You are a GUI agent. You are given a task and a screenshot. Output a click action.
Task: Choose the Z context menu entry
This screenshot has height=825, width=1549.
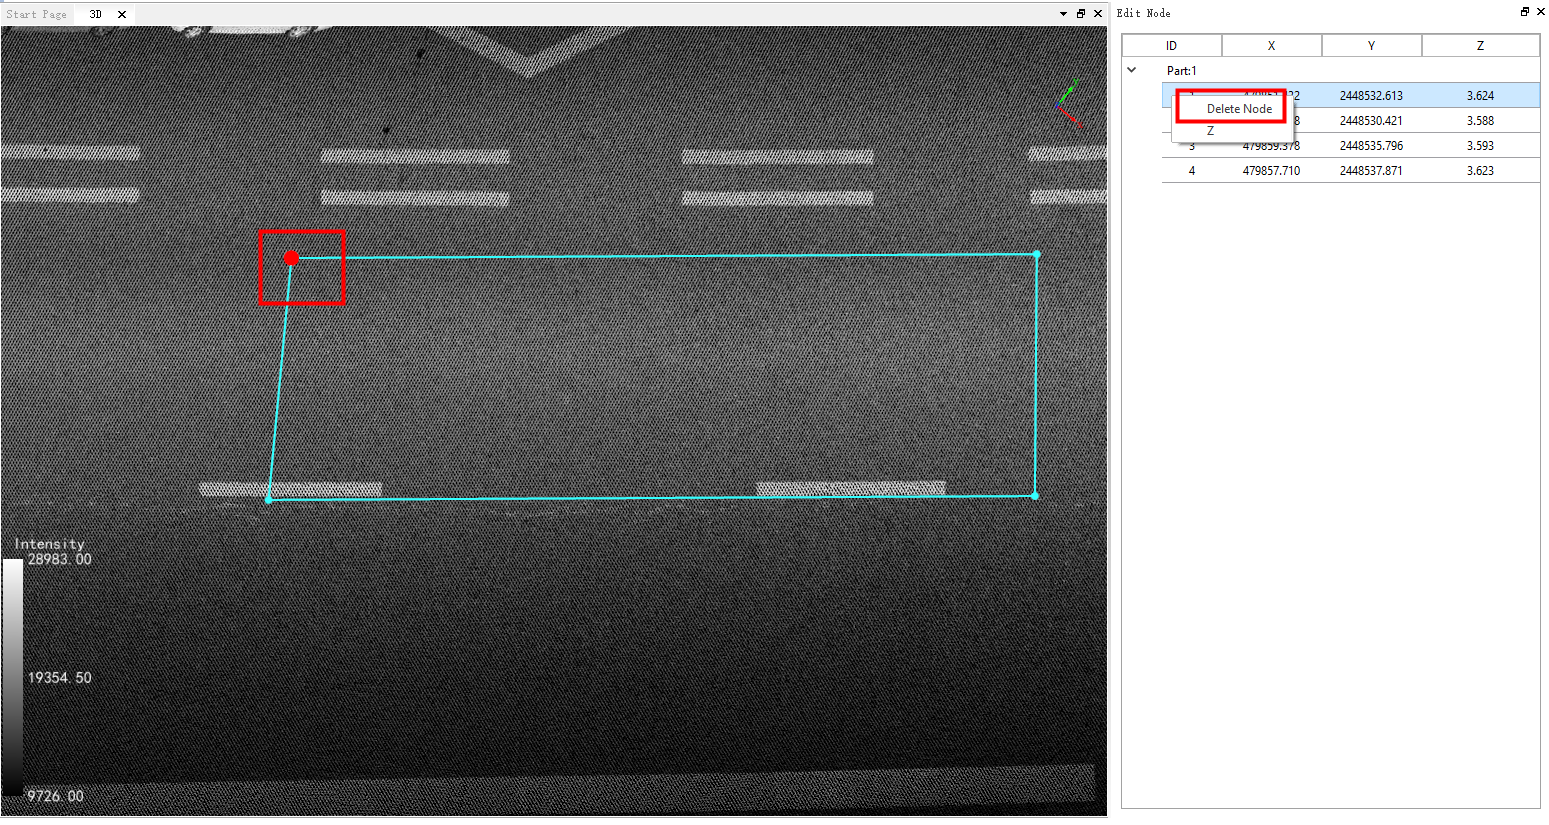1210,131
